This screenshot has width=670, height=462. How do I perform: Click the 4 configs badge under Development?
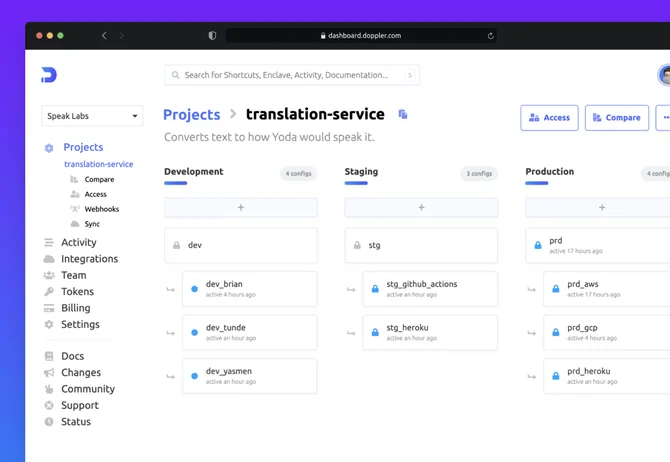pyautogui.click(x=299, y=174)
